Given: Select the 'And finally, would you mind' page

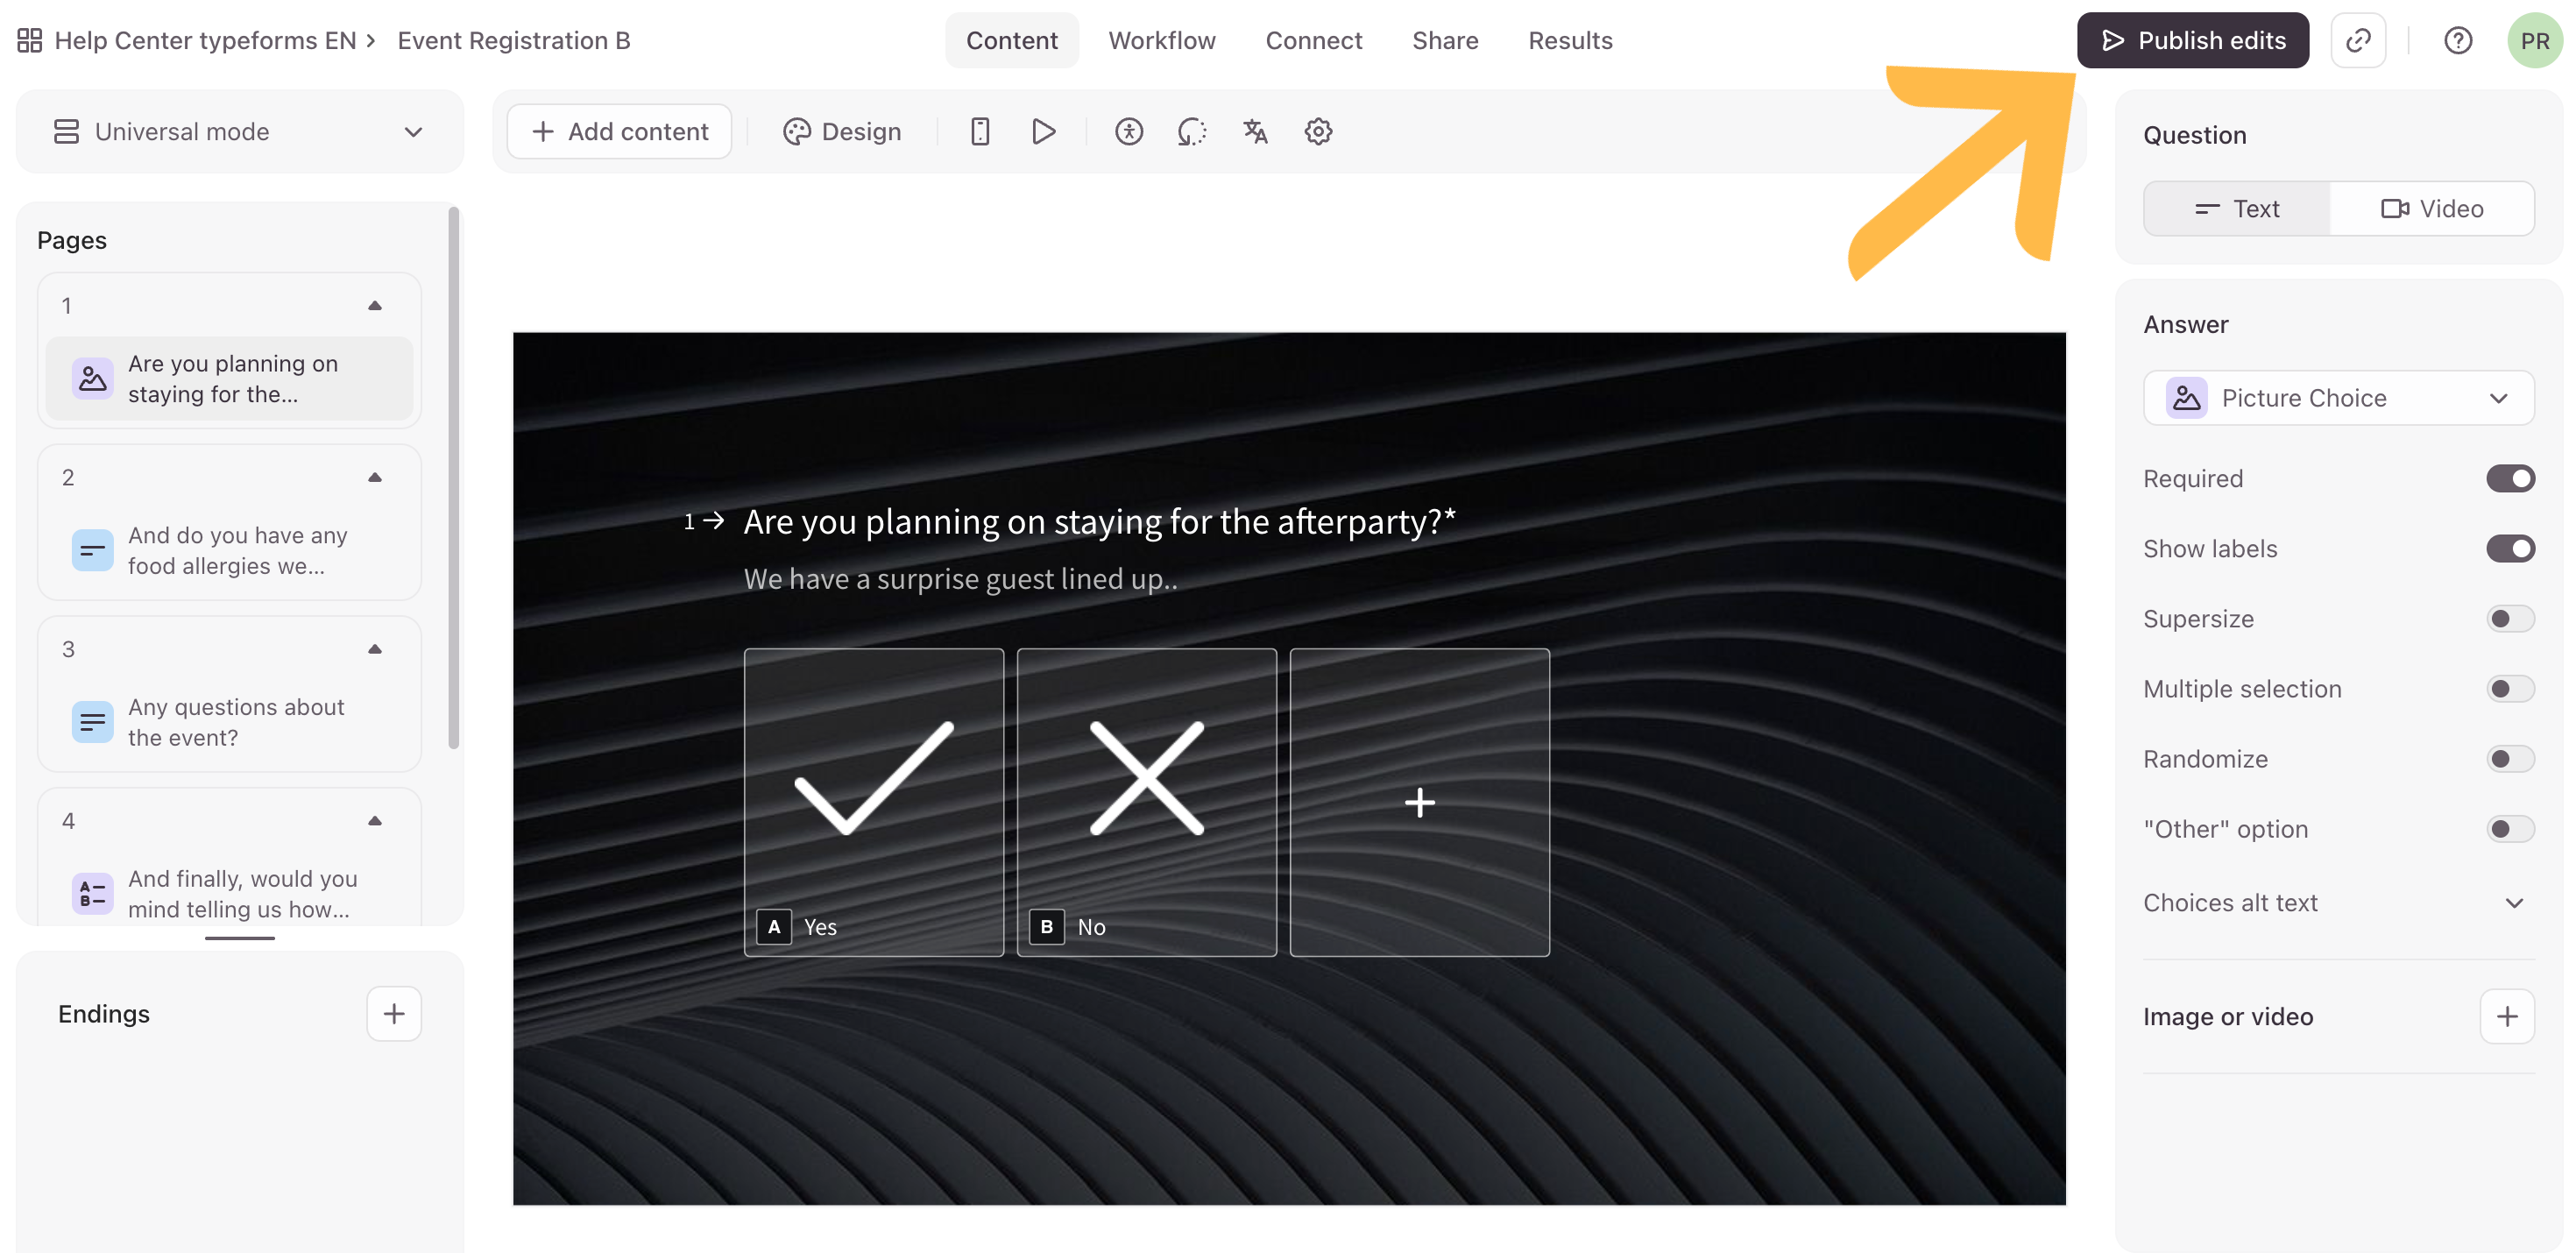Looking at the screenshot, I should point(229,894).
